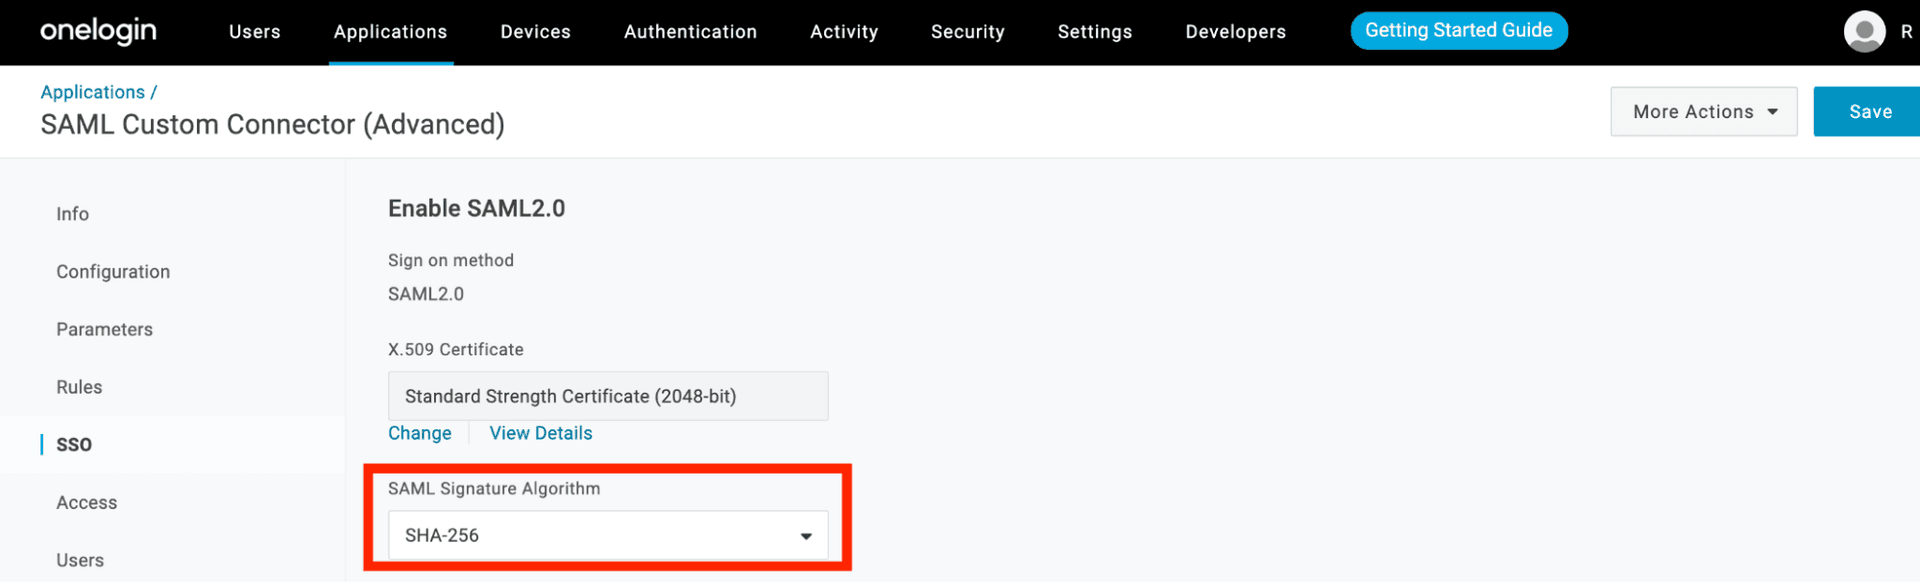Save the application settings
Image resolution: width=1920 pixels, height=583 pixels.
tap(1869, 112)
